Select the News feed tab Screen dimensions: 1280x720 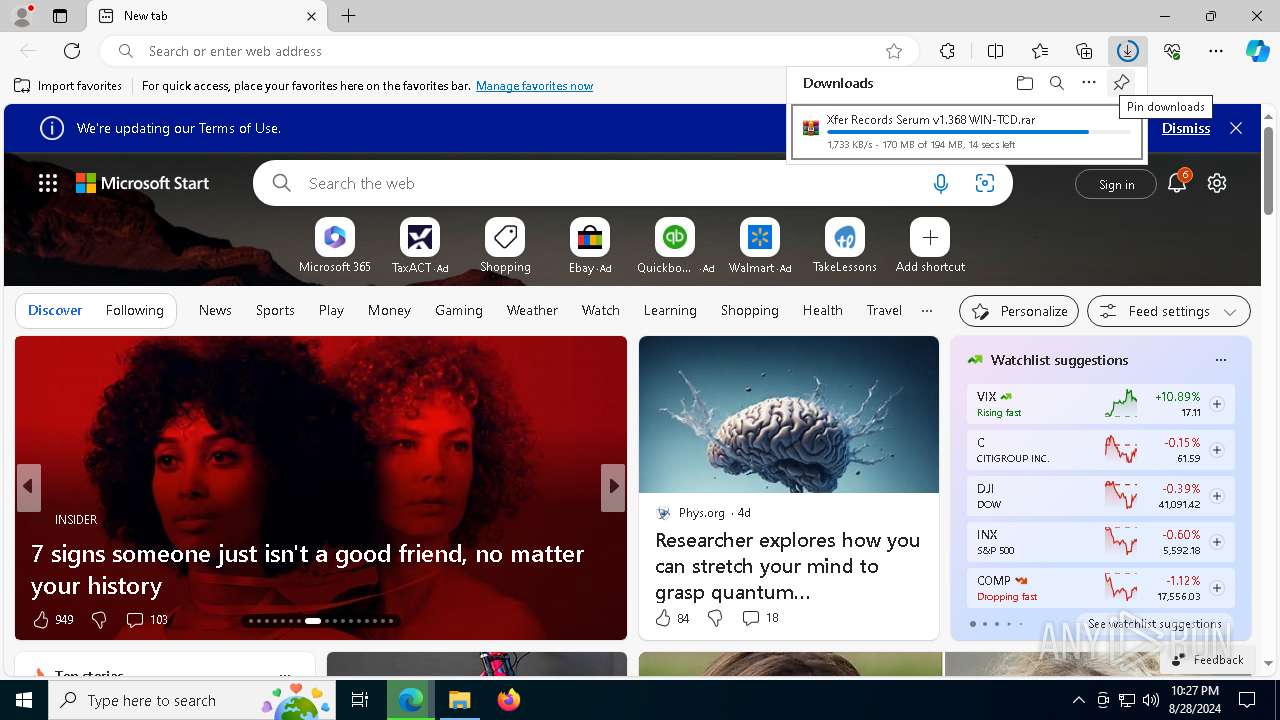pyautogui.click(x=215, y=310)
